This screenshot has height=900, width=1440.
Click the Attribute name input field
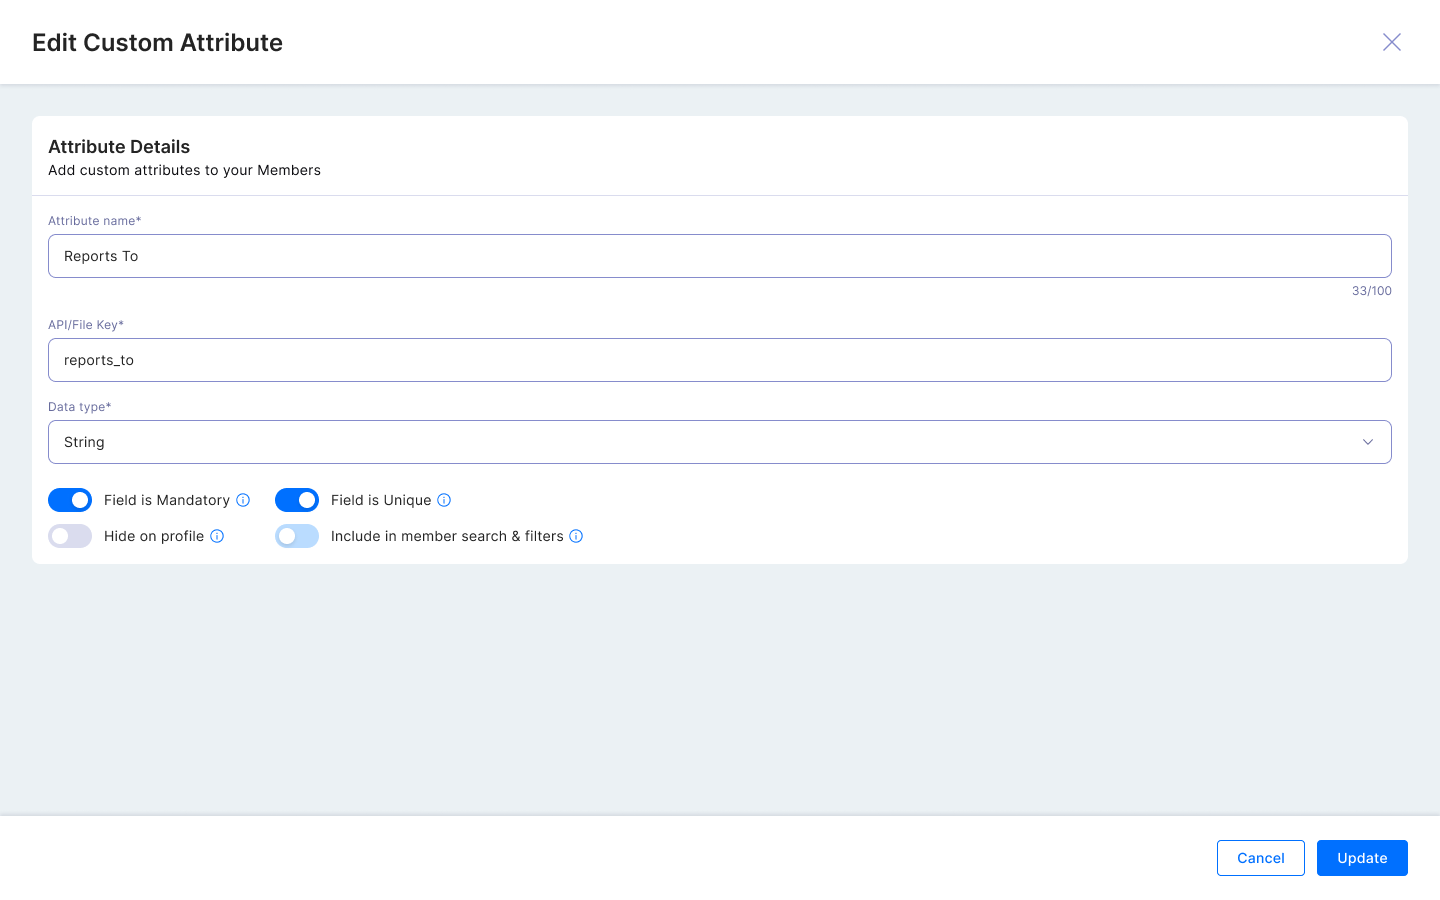pos(720,256)
